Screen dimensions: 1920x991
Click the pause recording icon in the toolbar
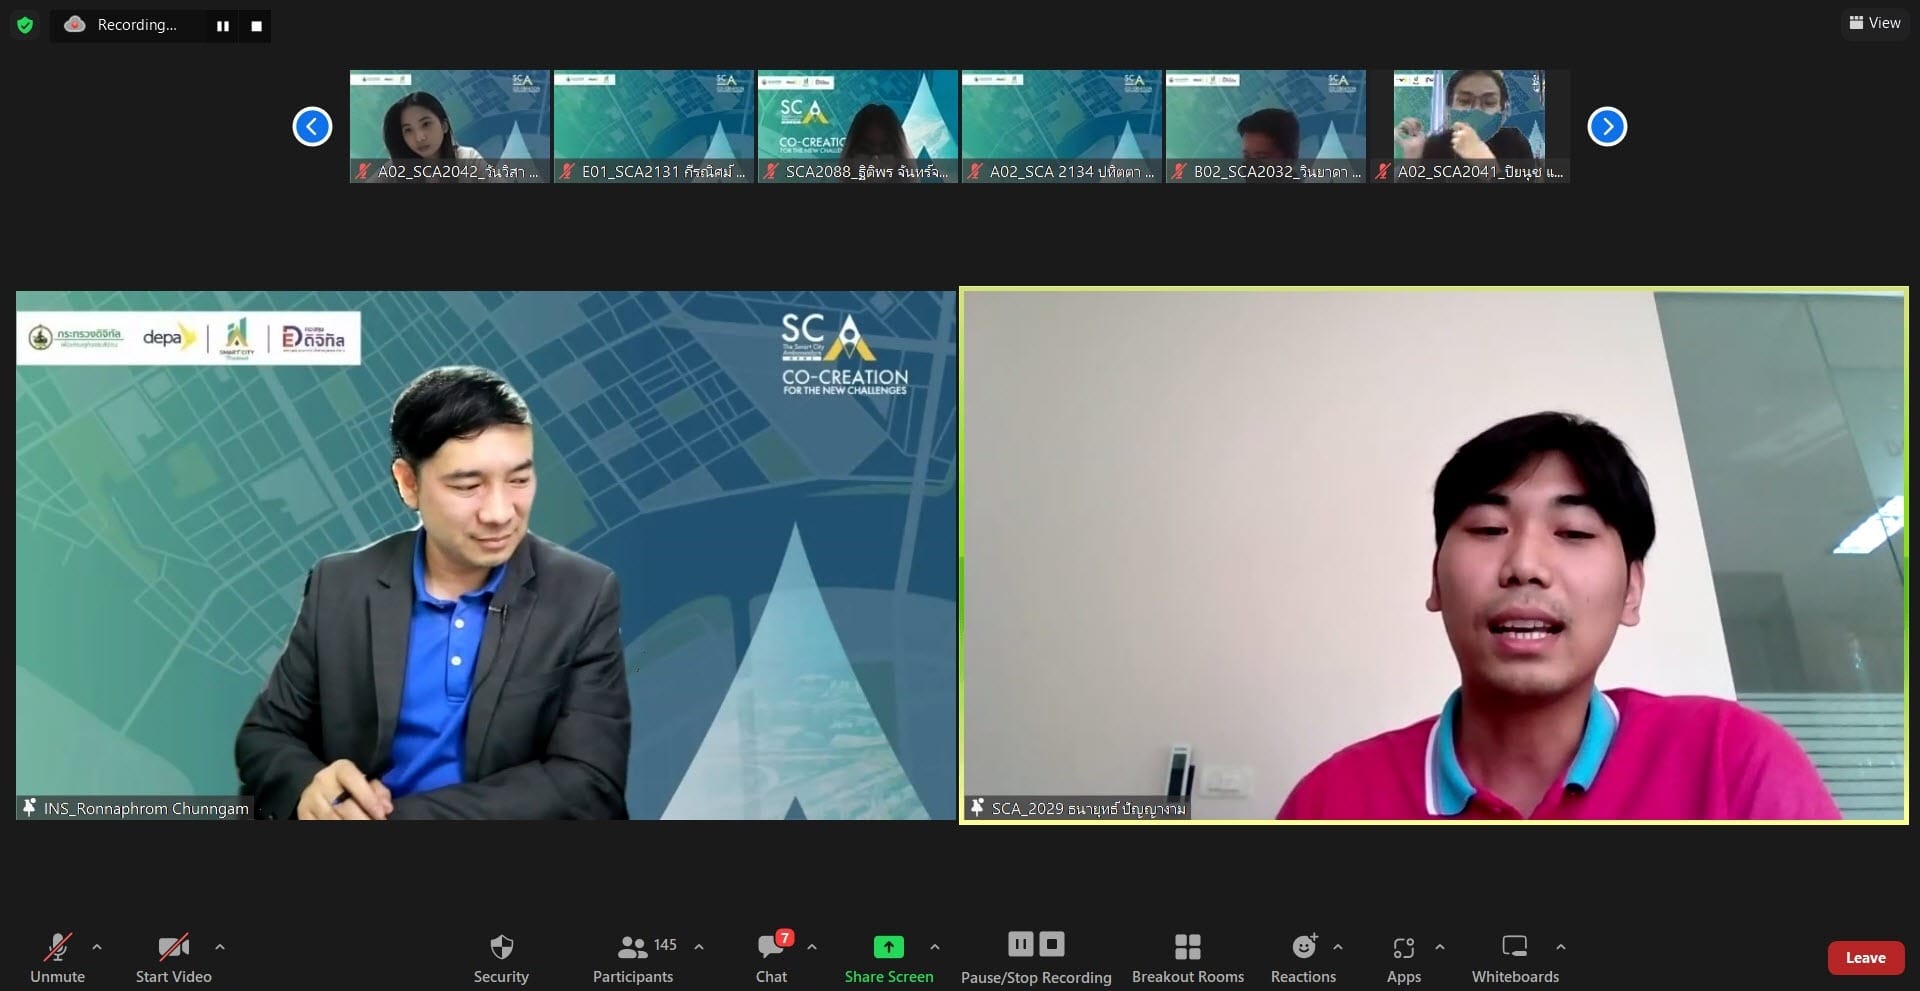(x=1021, y=944)
